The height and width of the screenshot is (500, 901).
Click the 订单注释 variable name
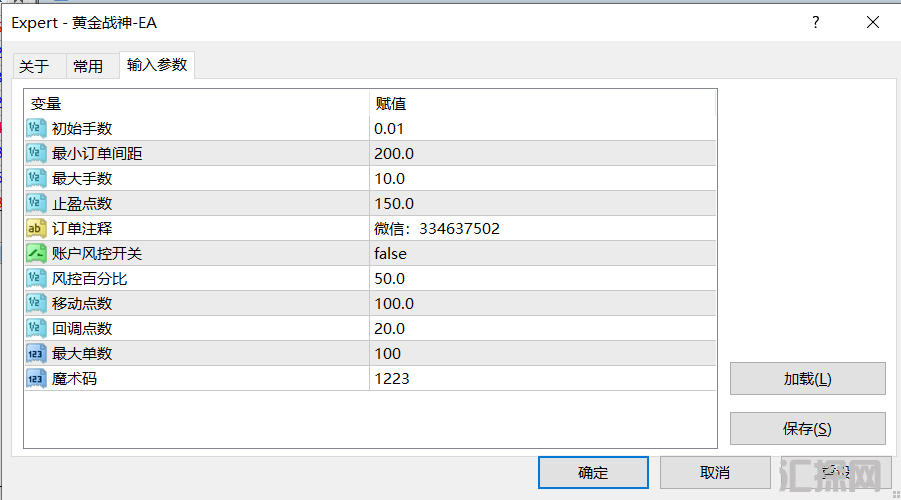click(x=82, y=229)
